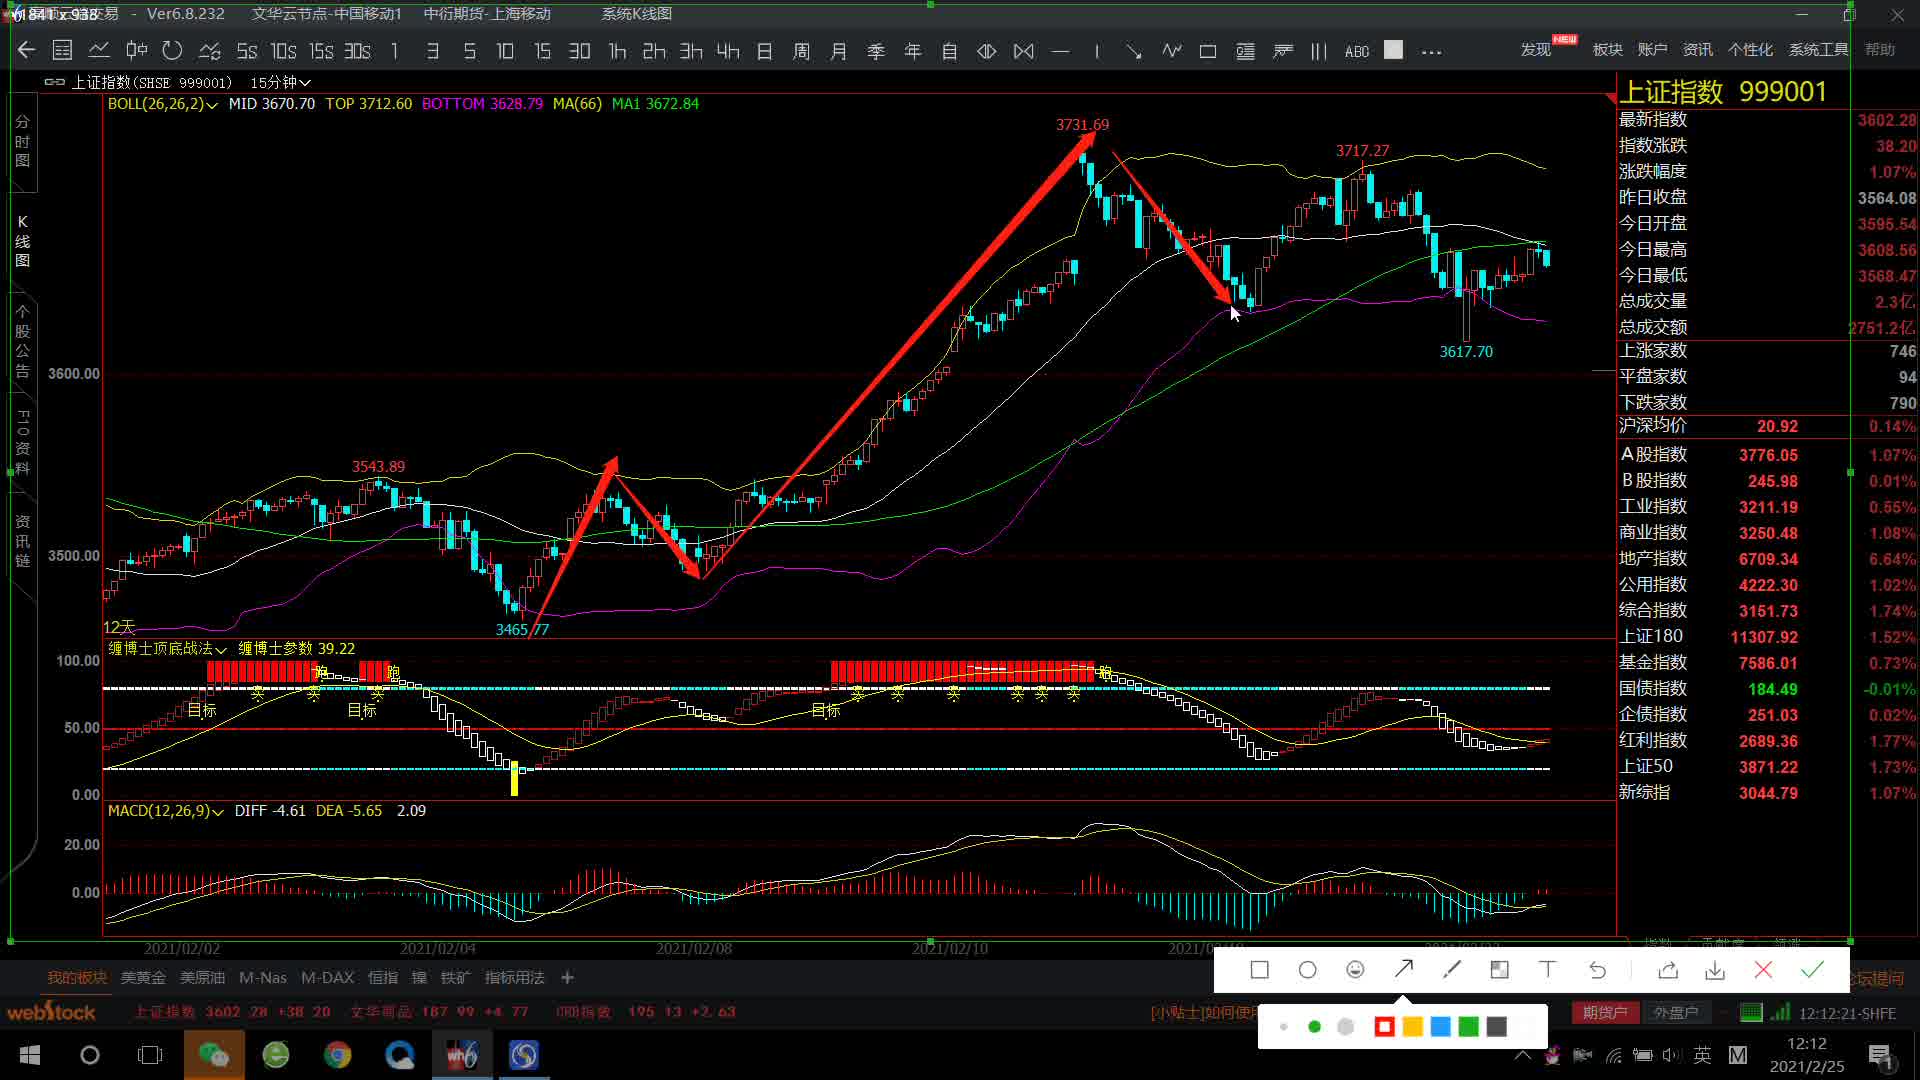Select the candlestick chart icon in toolbar
The height and width of the screenshot is (1080, 1920).
[x=136, y=50]
